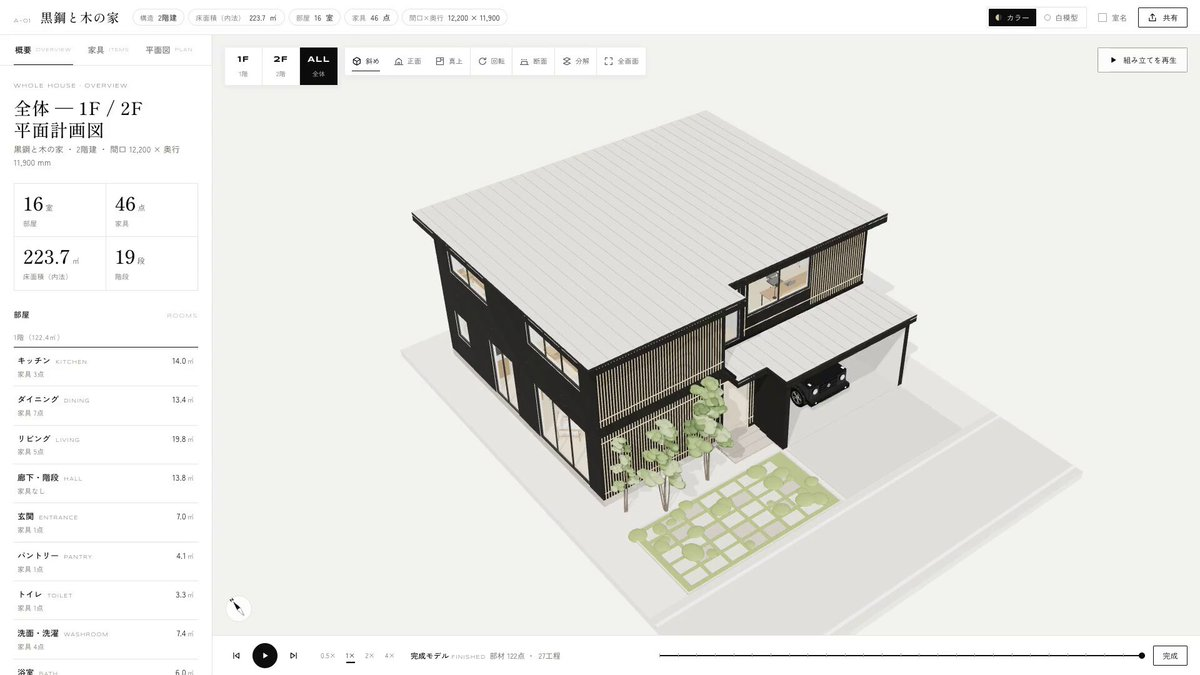Viewport: 1200px width, 675px height.
Task: Click the 完成モデル FINISHED status label
Action: (x=447, y=656)
